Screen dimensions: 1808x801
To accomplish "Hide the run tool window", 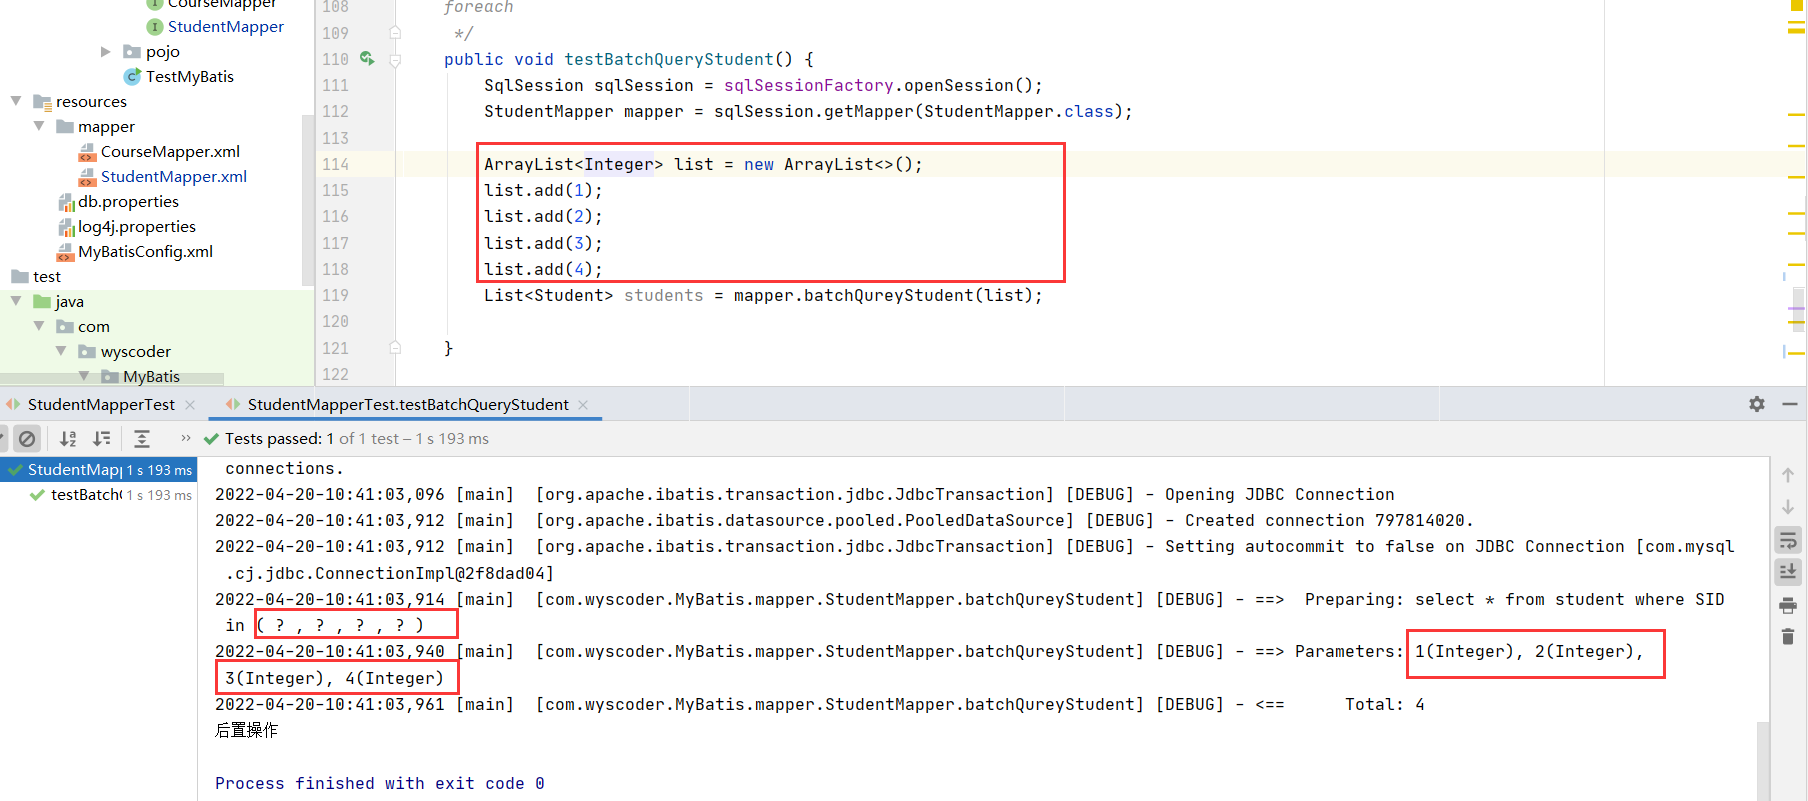I will click(x=1790, y=404).
